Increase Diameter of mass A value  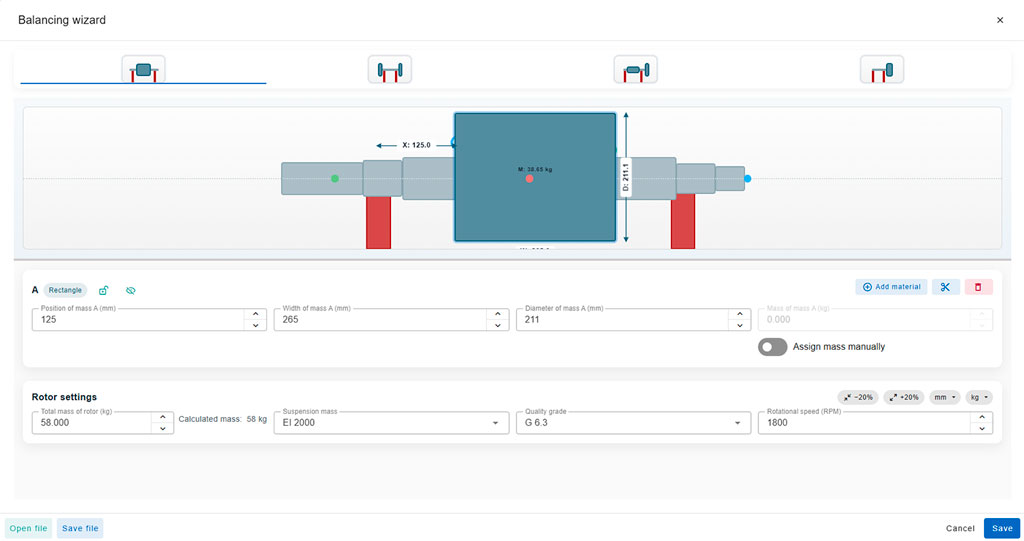click(740, 314)
